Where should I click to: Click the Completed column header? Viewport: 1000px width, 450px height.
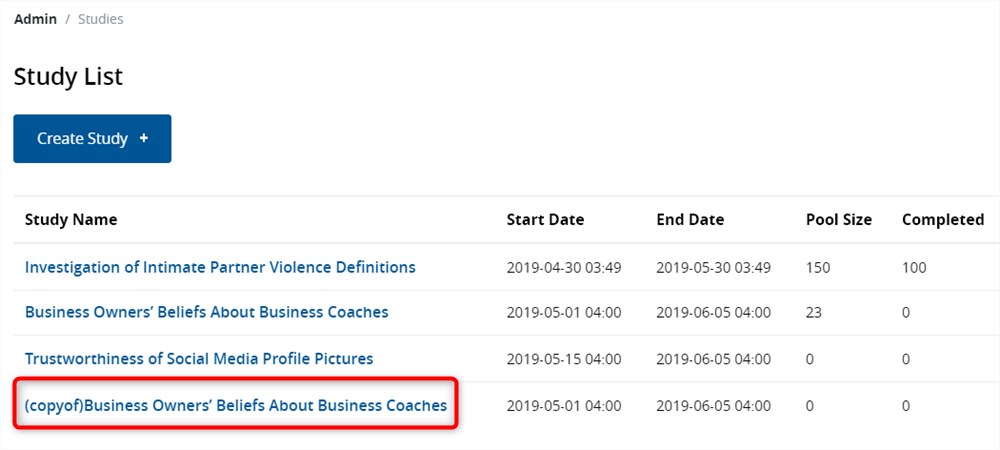[942, 220]
